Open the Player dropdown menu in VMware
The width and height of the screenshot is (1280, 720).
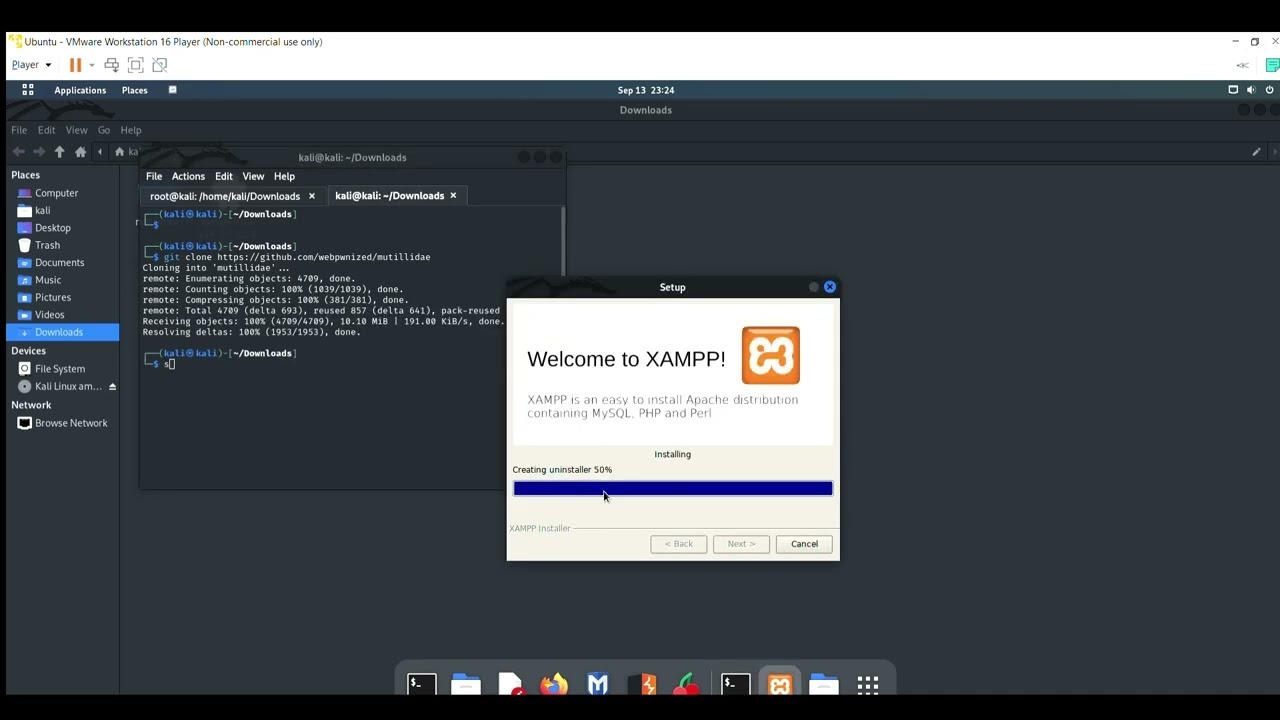click(x=31, y=65)
